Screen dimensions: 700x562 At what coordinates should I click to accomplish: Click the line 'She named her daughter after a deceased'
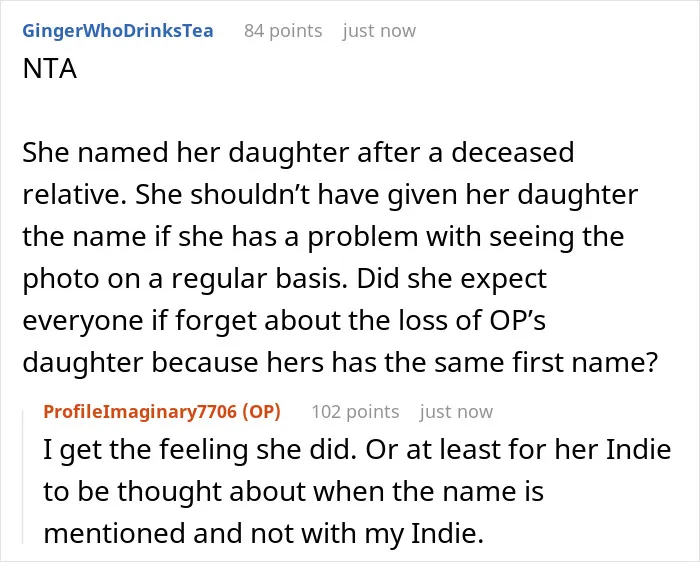coord(298,152)
